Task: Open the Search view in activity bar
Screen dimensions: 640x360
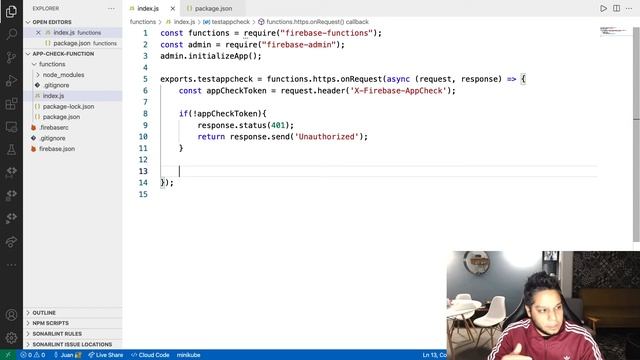Action: point(11,34)
